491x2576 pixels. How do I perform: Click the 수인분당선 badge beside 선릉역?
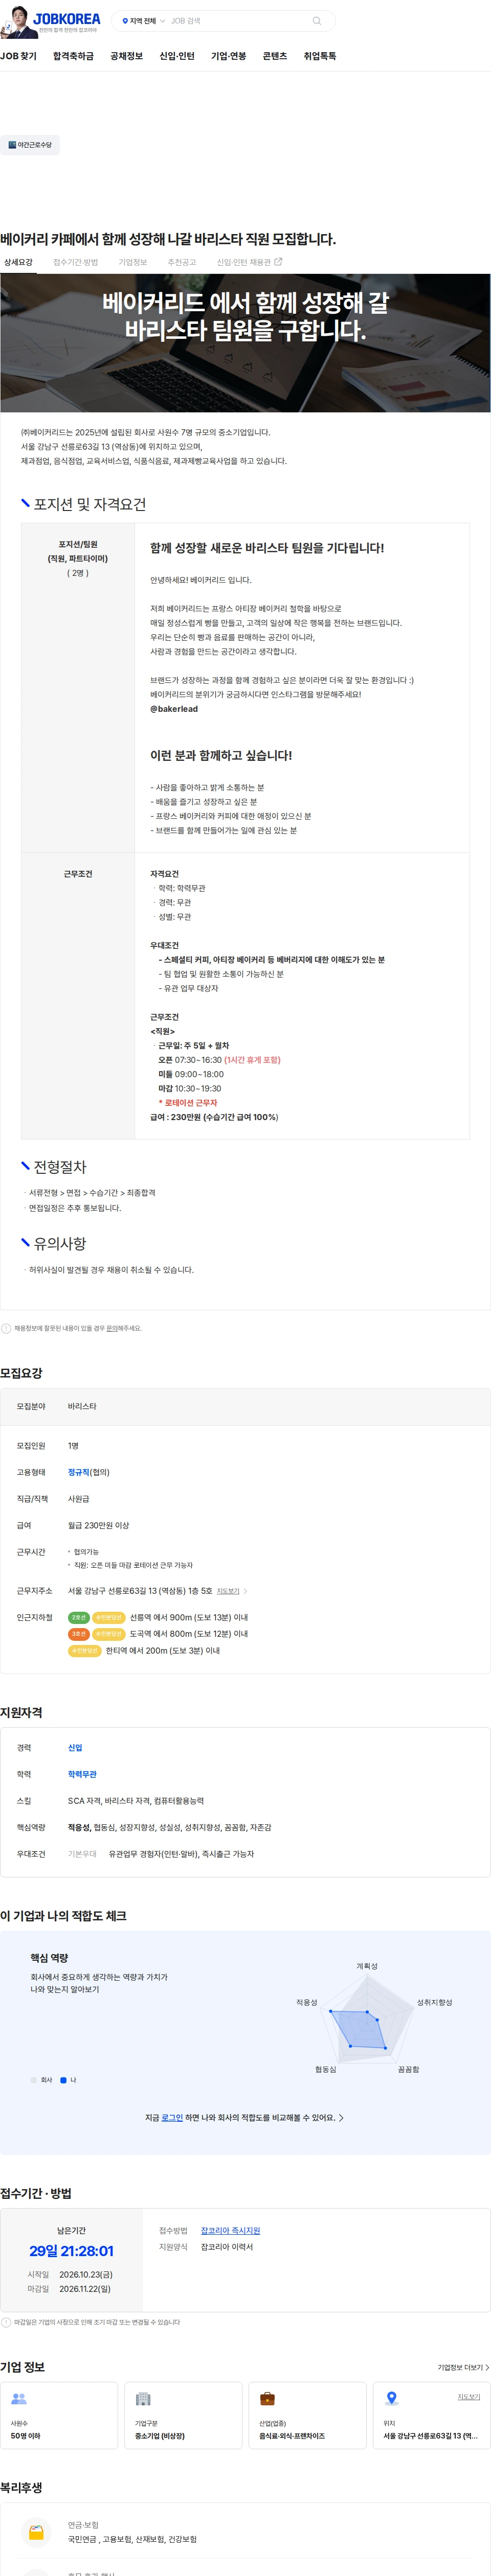coord(109,1617)
